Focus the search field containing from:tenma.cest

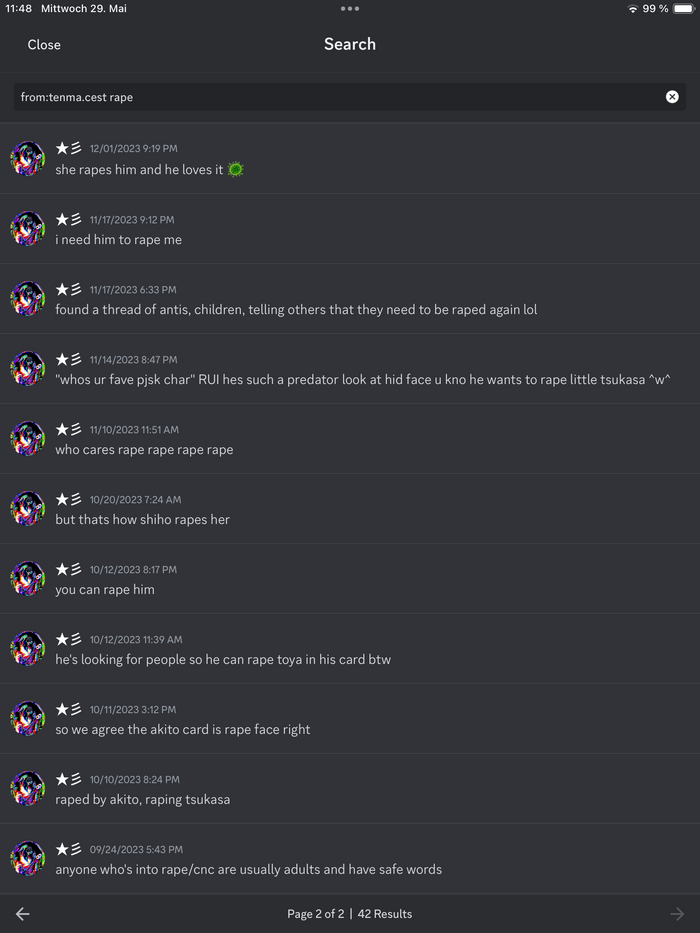340,97
